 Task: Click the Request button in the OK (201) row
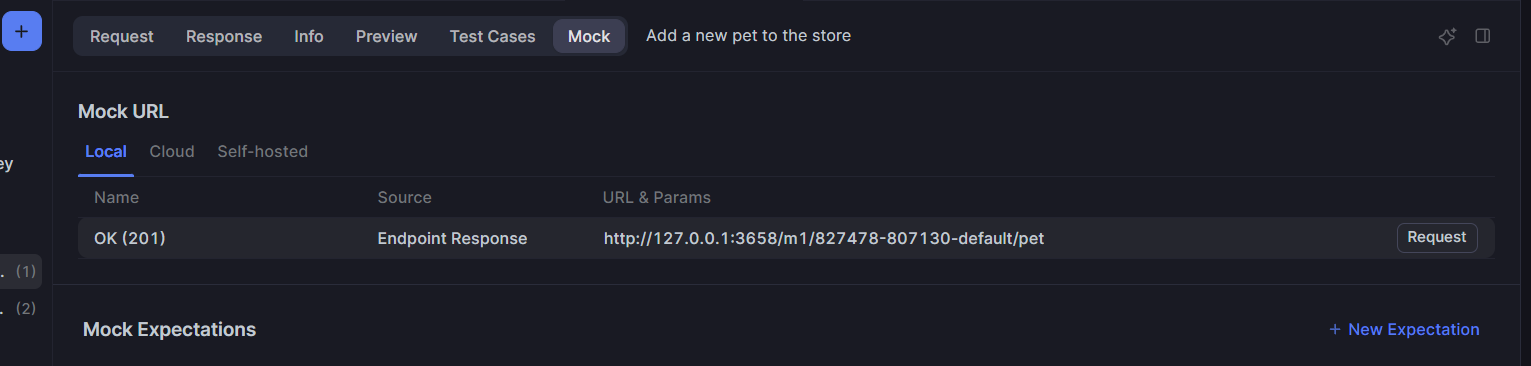pyautogui.click(x=1437, y=238)
